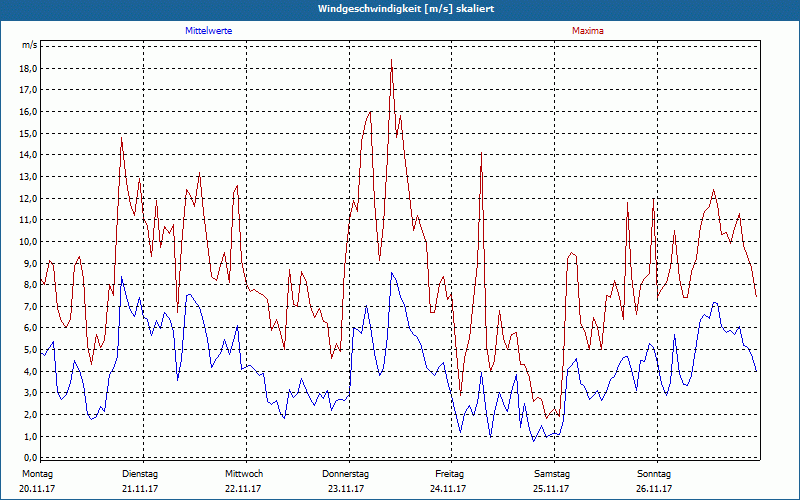Click the Dienstag day label
The height and width of the screenshot is (500, 800).
click(140, 474)
